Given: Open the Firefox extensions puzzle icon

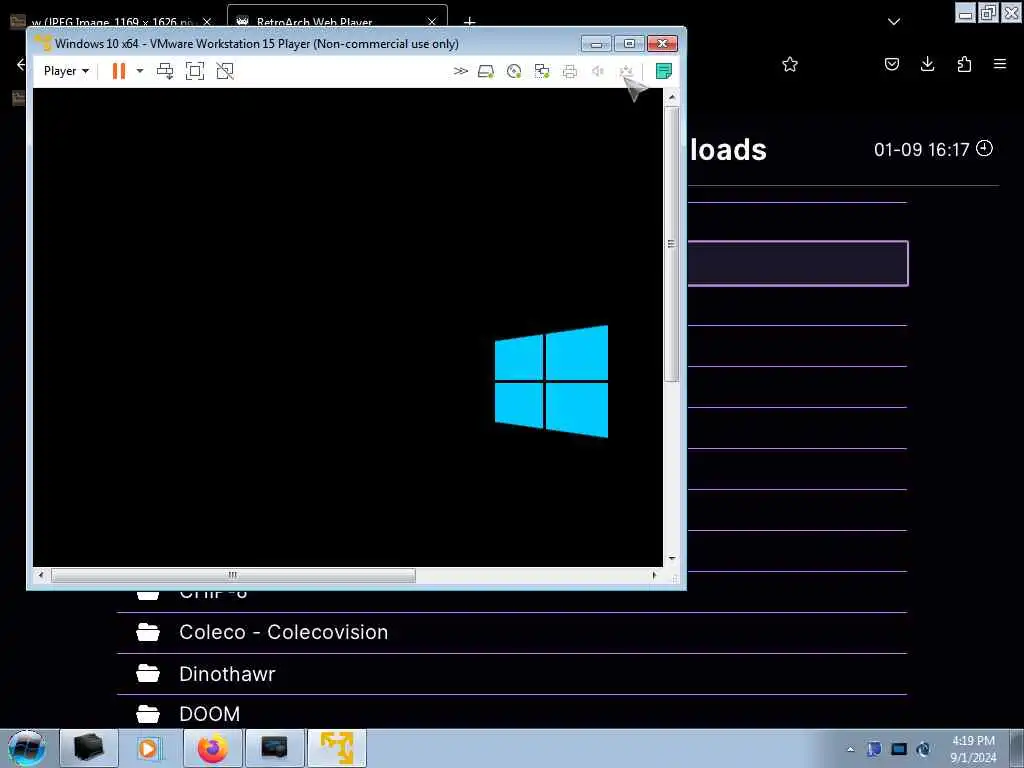Looking at the screenshot, I should coord(964,64).
